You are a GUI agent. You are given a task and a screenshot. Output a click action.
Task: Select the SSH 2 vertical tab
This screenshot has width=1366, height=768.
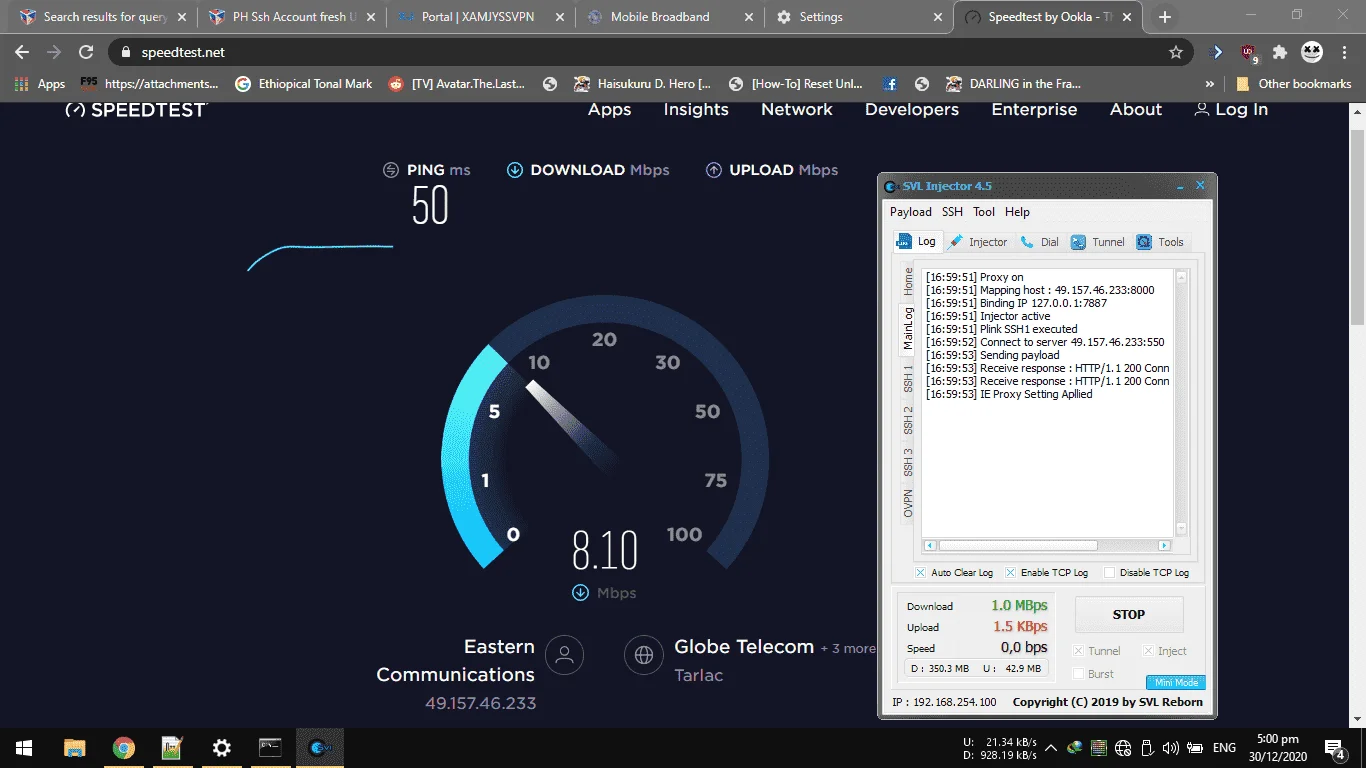pyautogui.click(x=908, y=420)
